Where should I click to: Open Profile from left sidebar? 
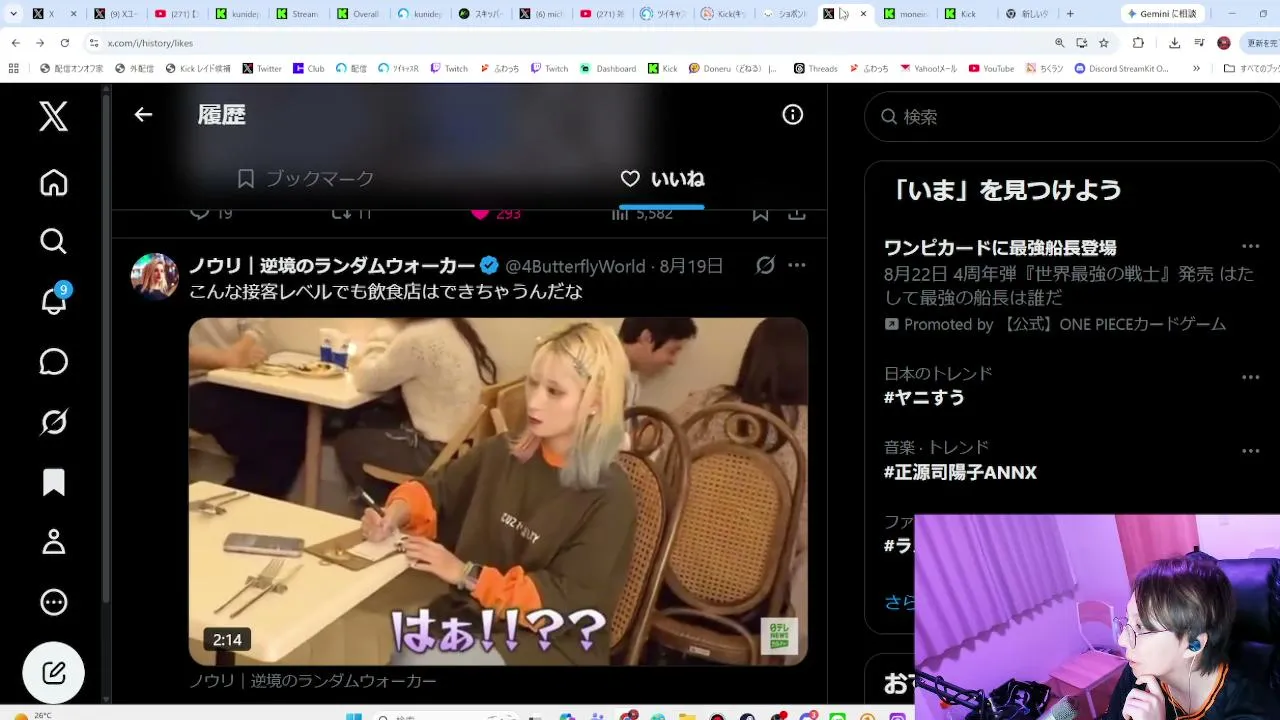(x=54, y=542)
